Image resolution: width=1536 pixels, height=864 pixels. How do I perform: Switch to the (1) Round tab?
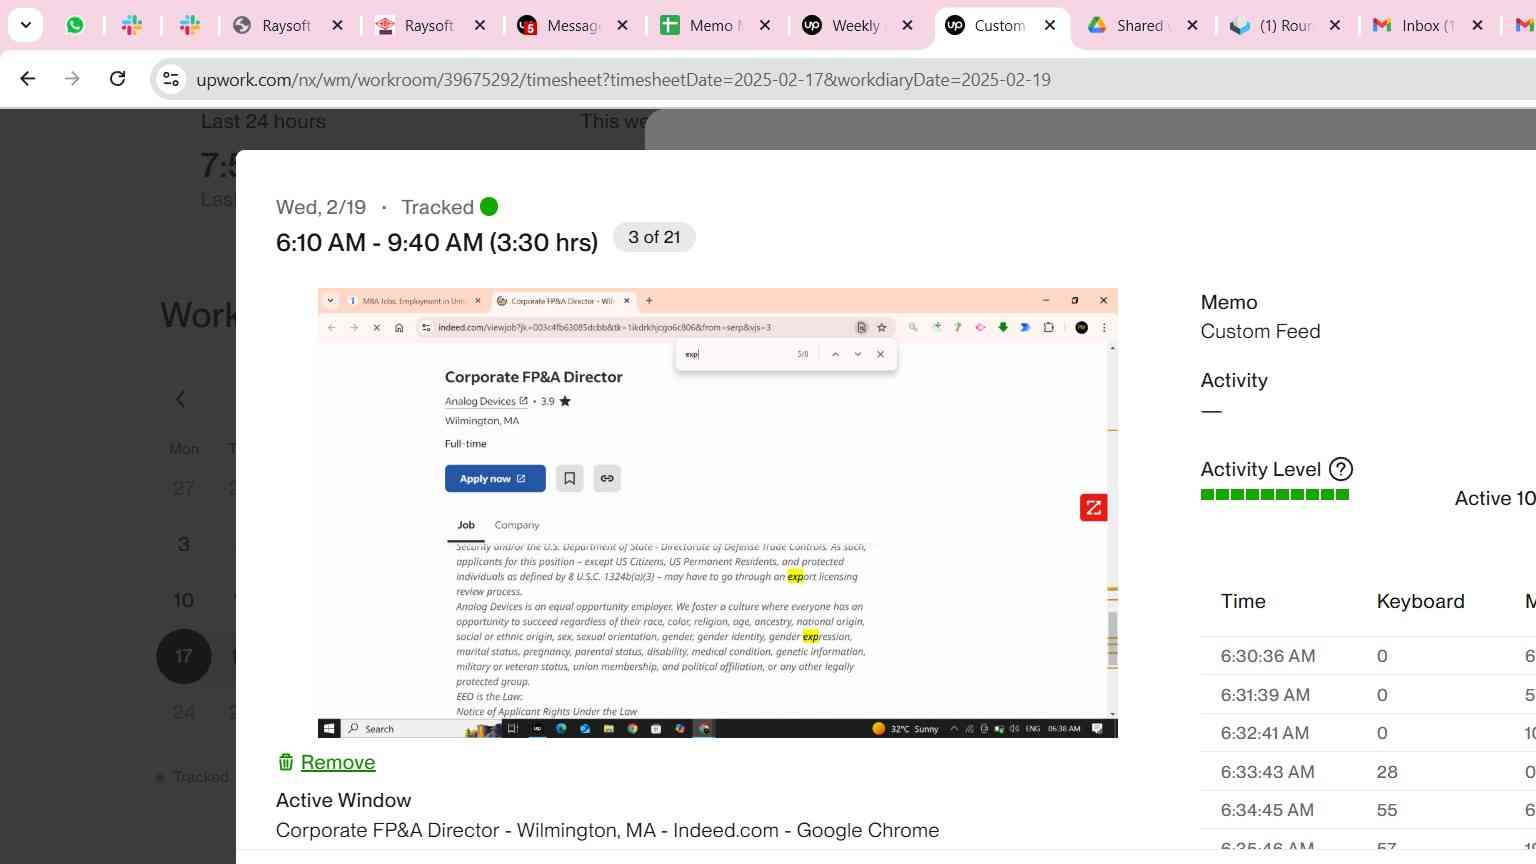[x=1285, y=25]
